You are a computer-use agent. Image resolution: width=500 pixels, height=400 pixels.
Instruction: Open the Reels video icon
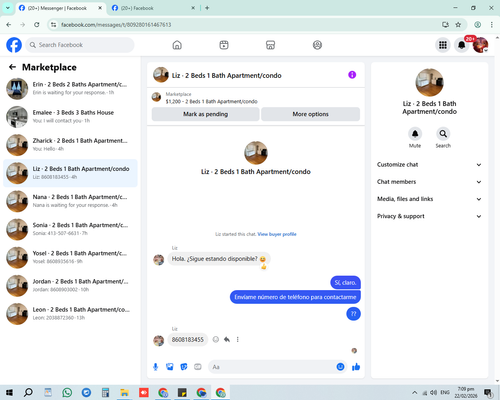tap(224, 45)
